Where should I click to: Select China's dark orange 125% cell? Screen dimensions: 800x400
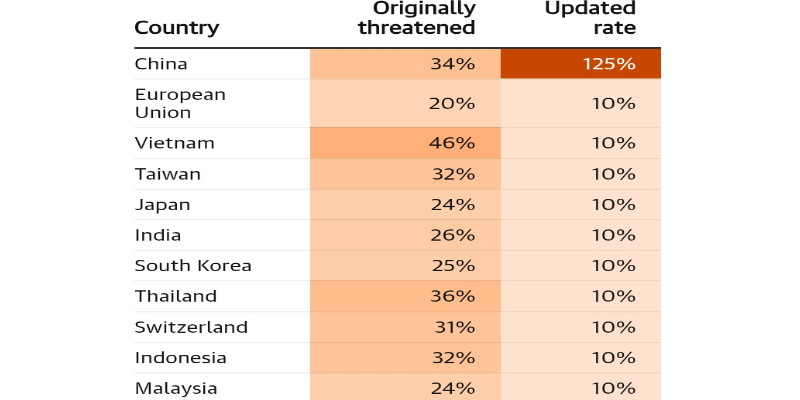point(580,64)
